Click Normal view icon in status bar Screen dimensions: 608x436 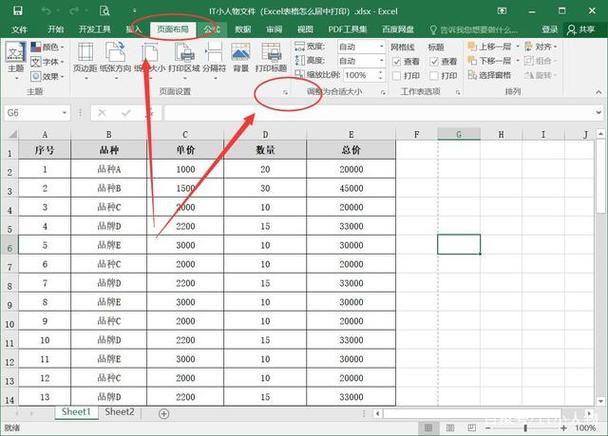click(428, 428)
